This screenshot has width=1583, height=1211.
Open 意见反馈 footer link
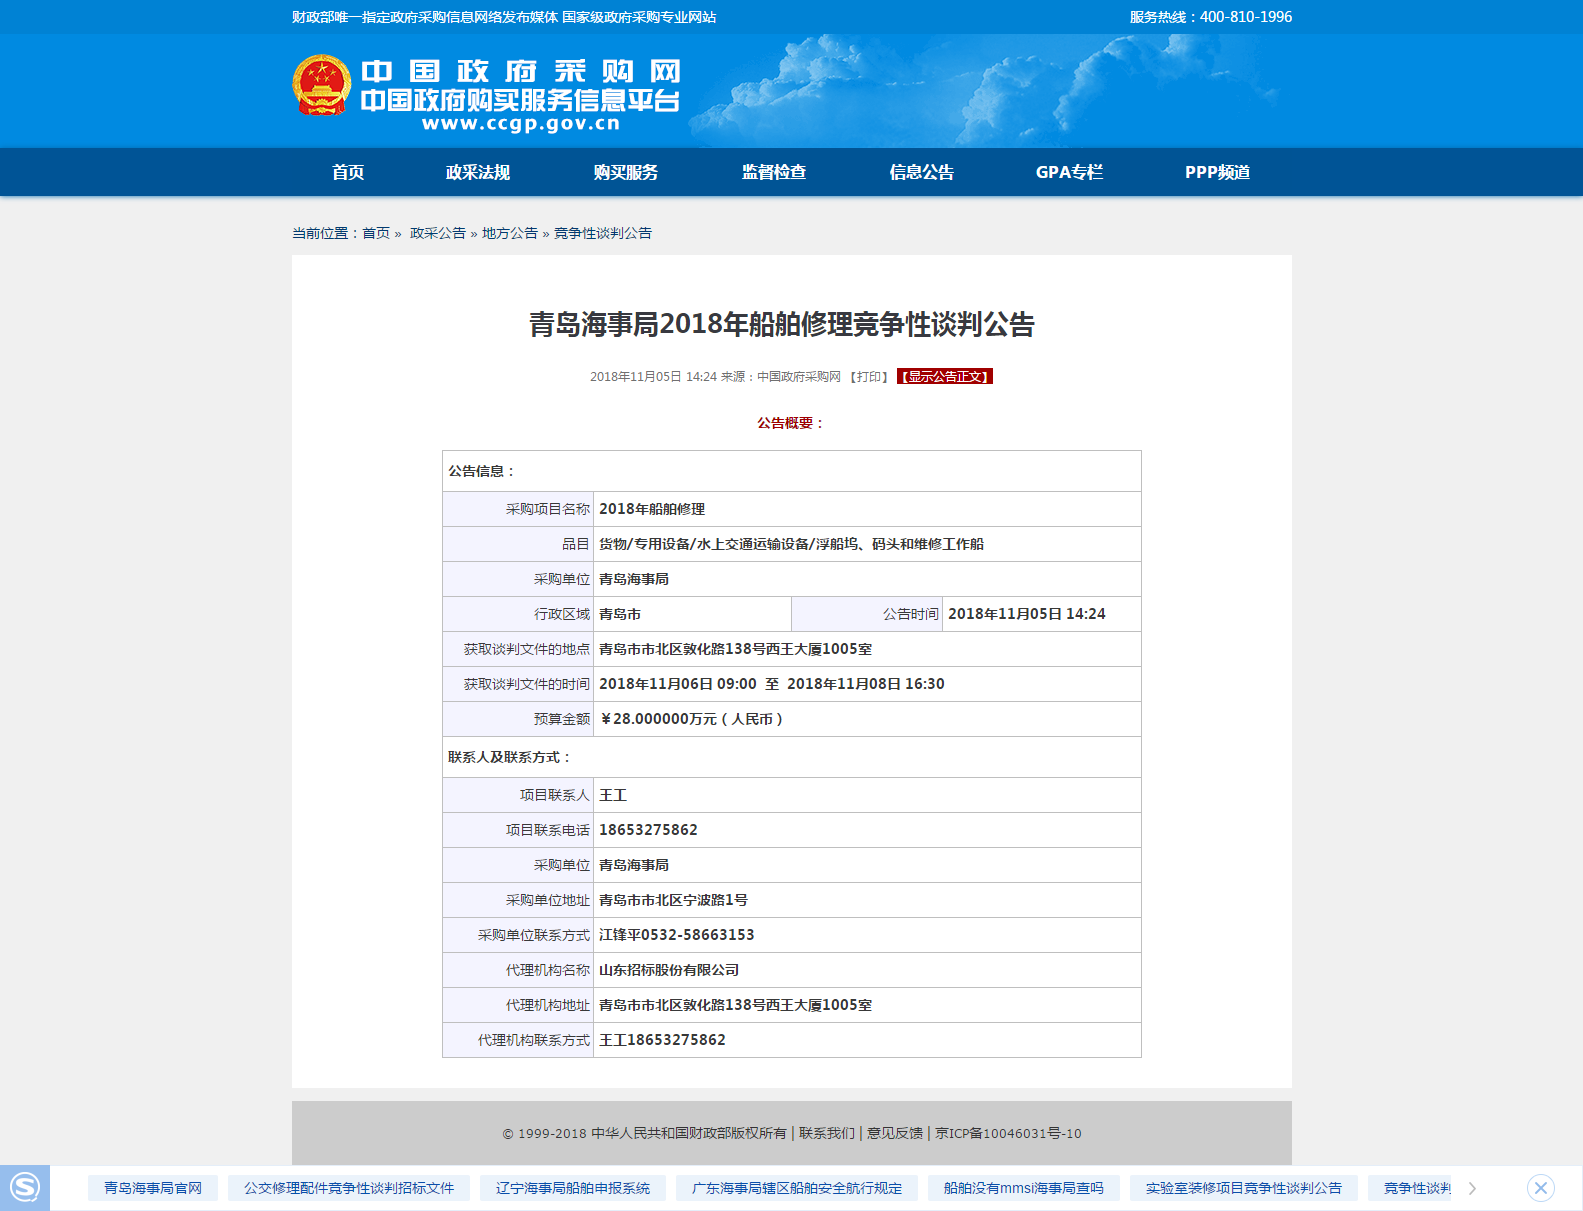coord(895,1133)
